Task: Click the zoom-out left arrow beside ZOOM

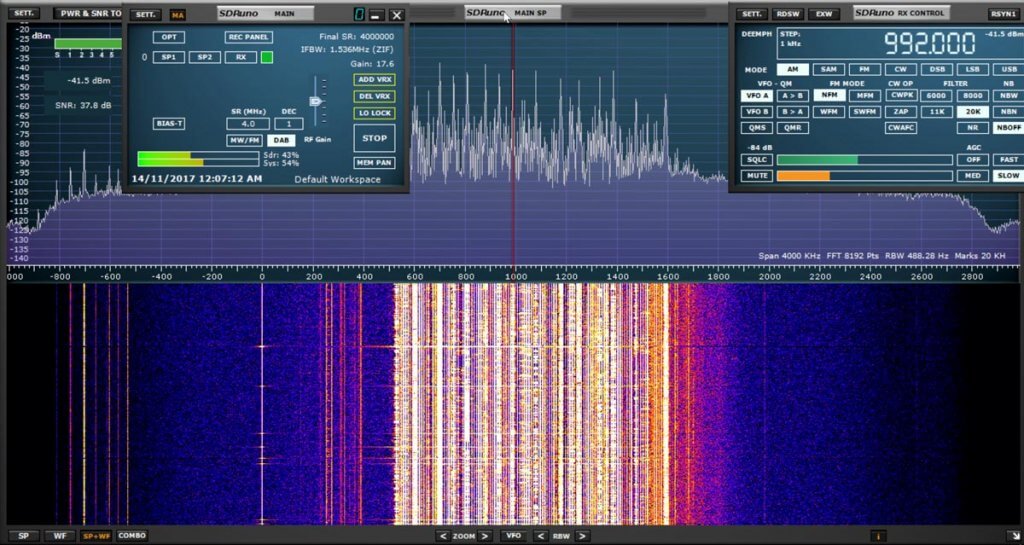Action: [x=442, y=536]
